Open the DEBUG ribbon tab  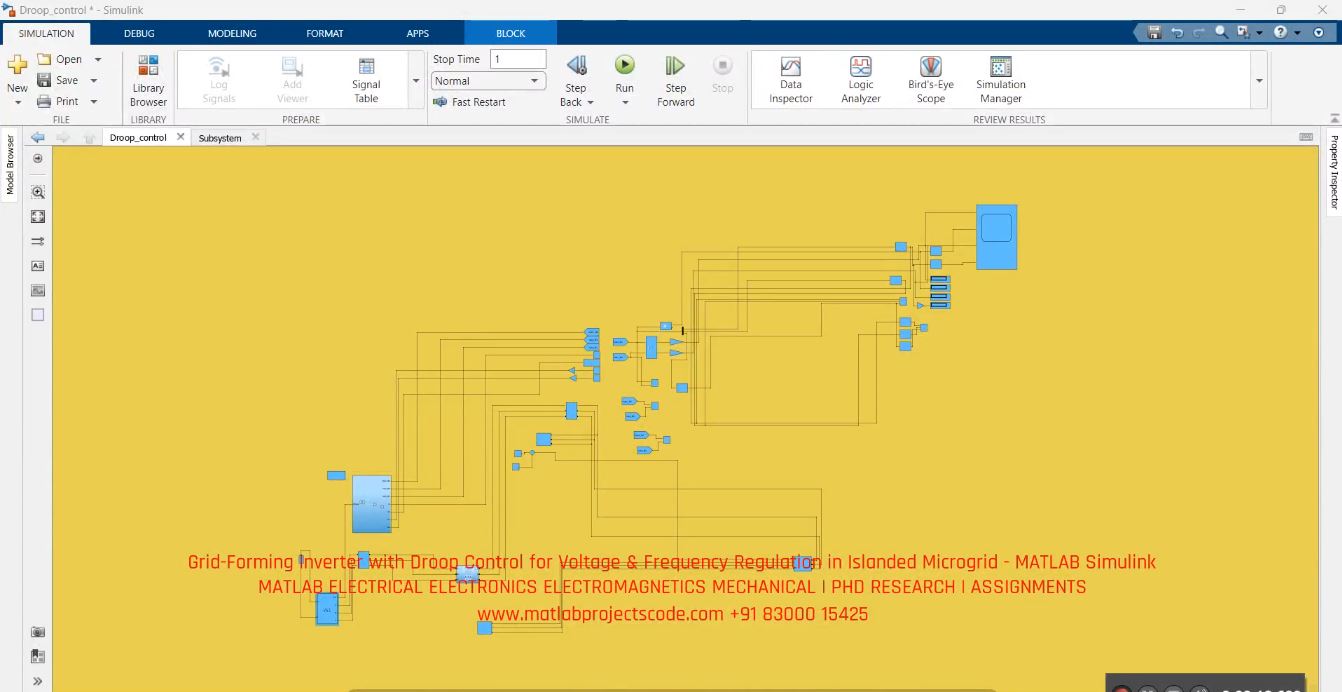pyautogui.click(x=139, y=33)
